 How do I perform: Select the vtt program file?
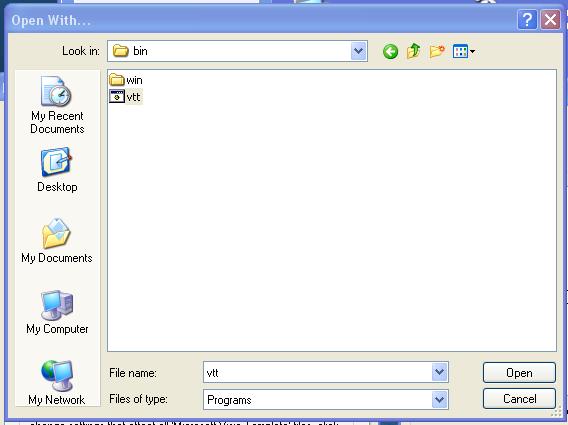point(125,97)
